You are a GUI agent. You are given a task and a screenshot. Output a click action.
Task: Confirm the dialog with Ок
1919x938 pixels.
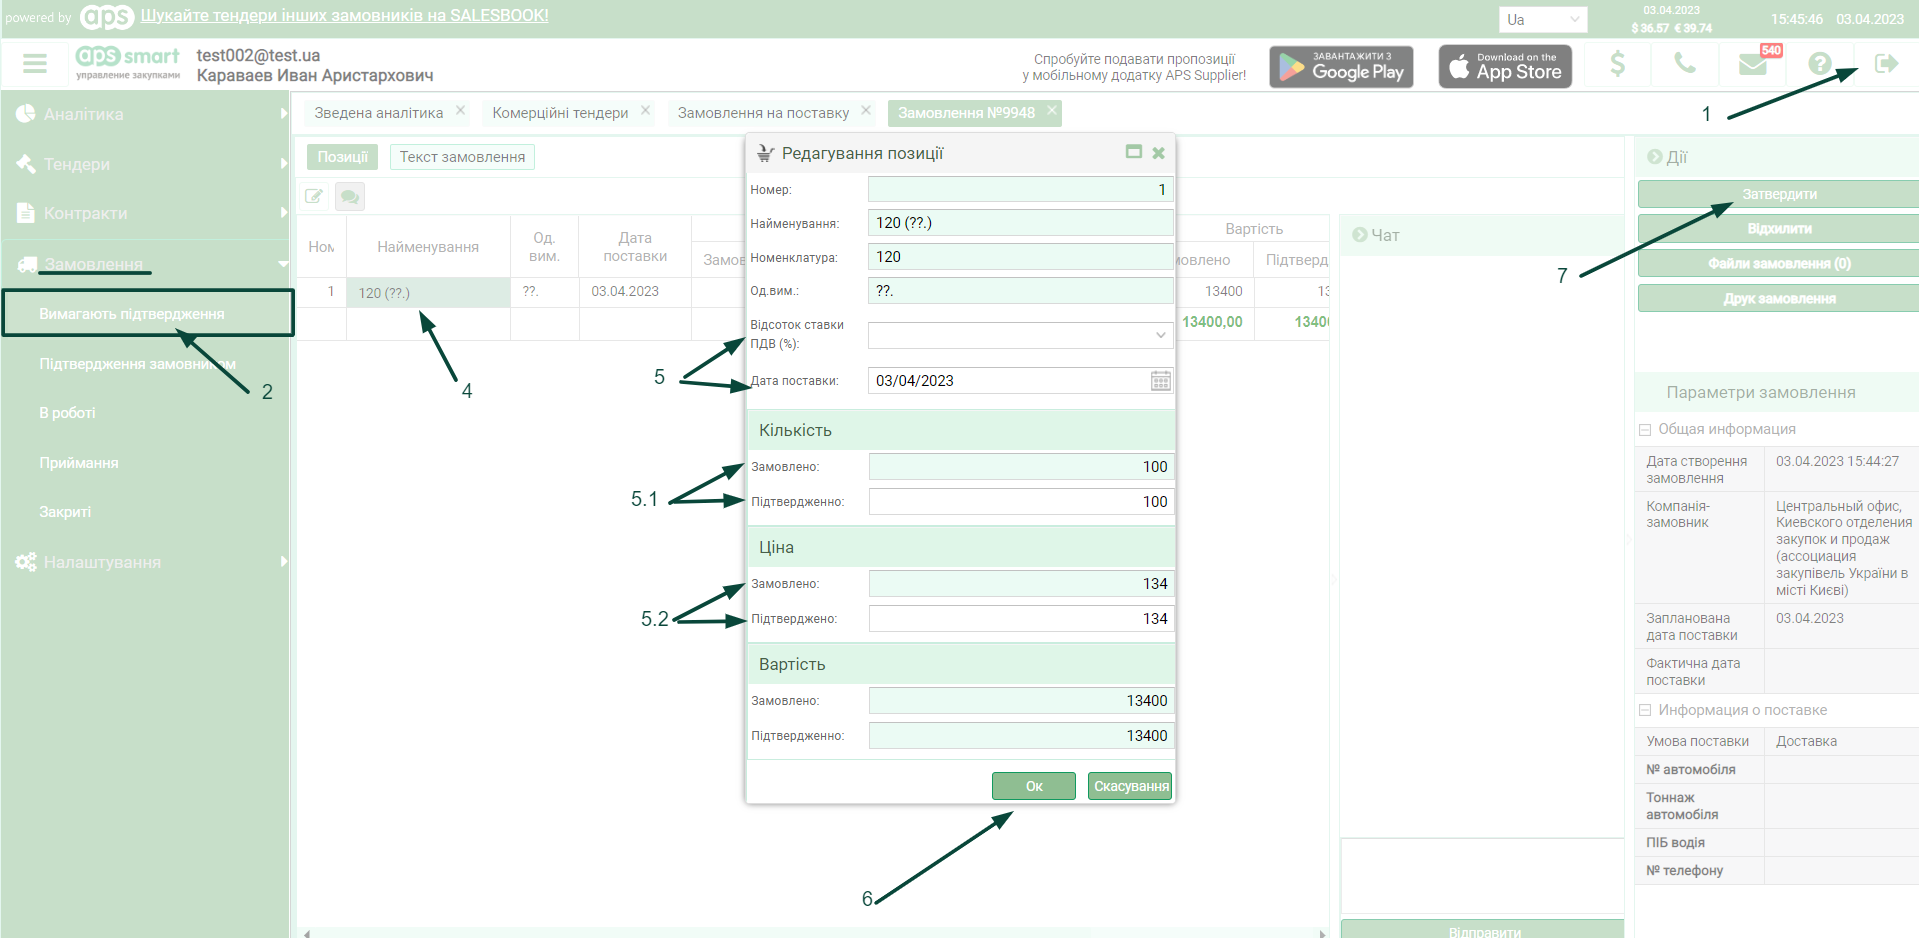tap(1034, 786)
